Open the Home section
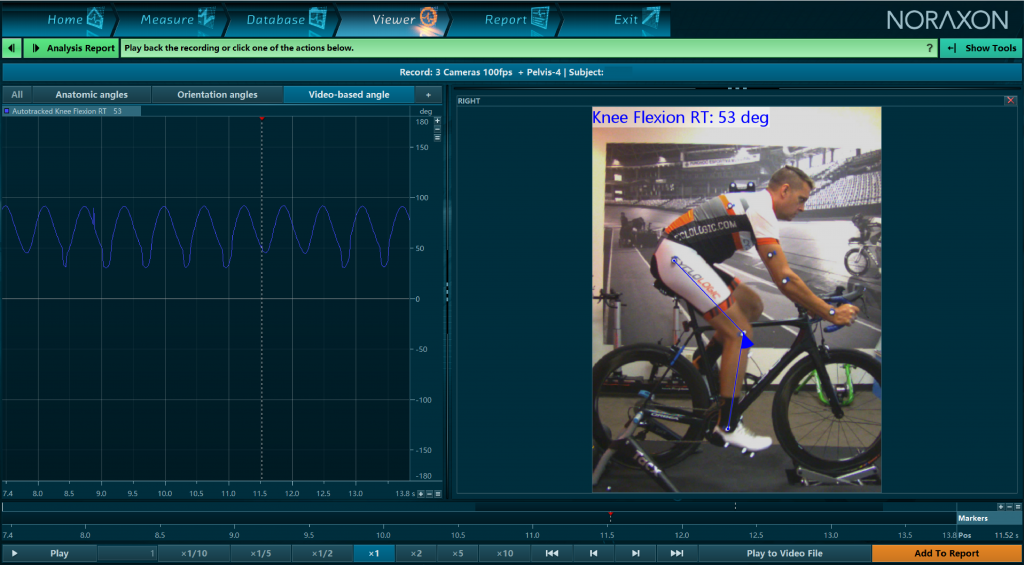The image size is (1024, 565). click(x=57, y=20)
